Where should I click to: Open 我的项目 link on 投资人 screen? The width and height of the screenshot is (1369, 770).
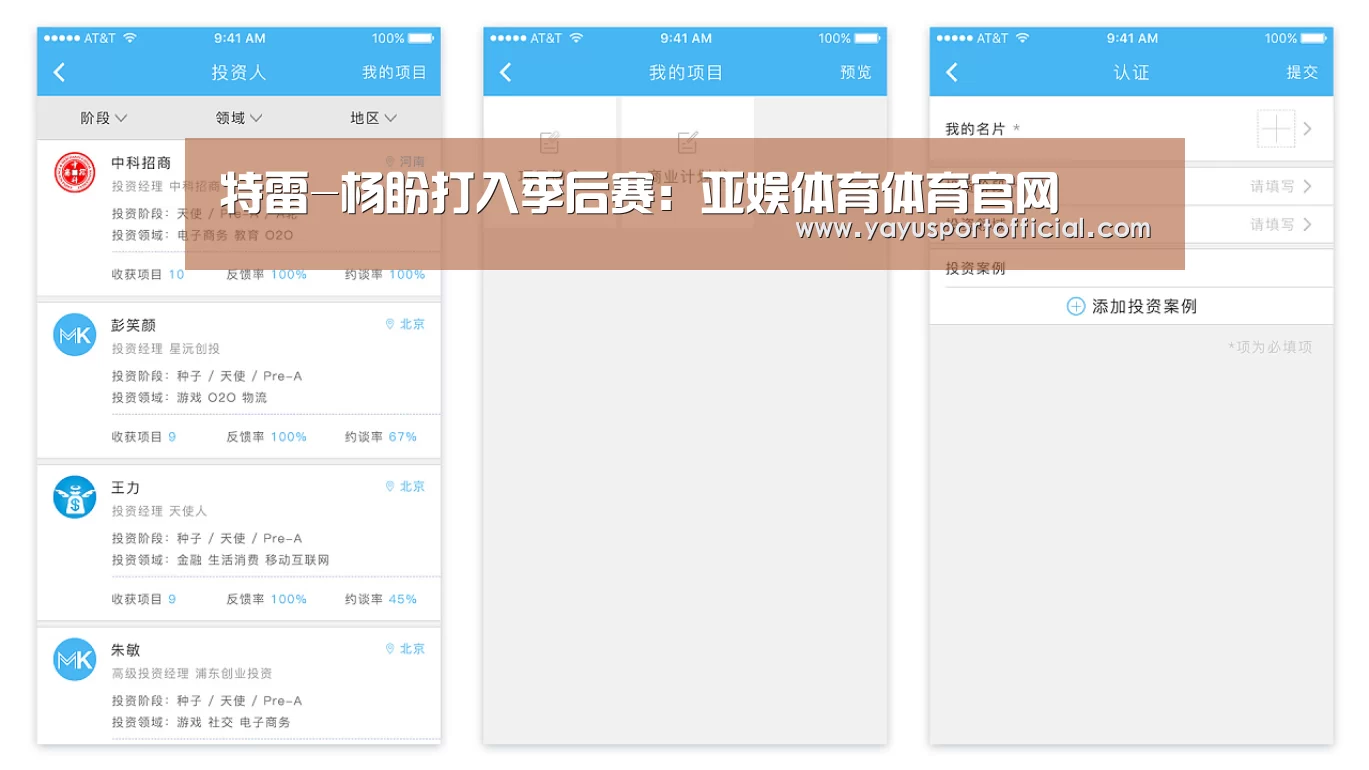click(394, 72)
